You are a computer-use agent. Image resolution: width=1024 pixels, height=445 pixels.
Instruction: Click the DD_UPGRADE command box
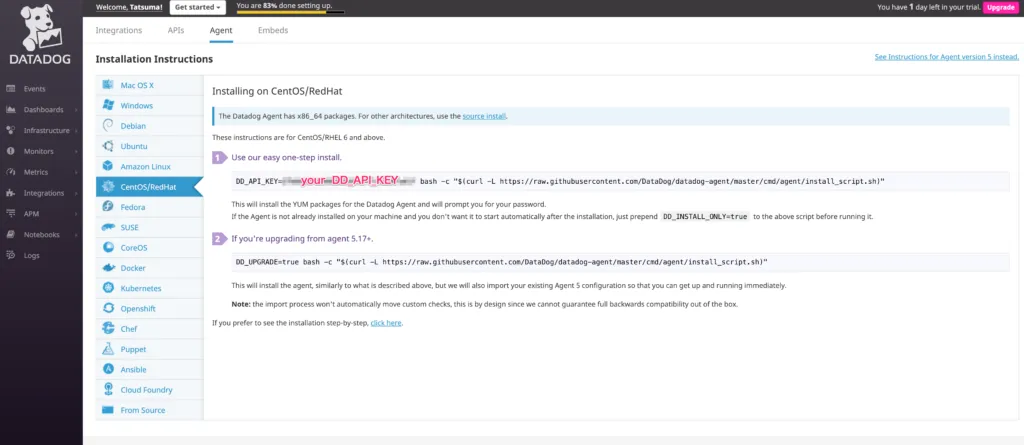tap(619, 262)
